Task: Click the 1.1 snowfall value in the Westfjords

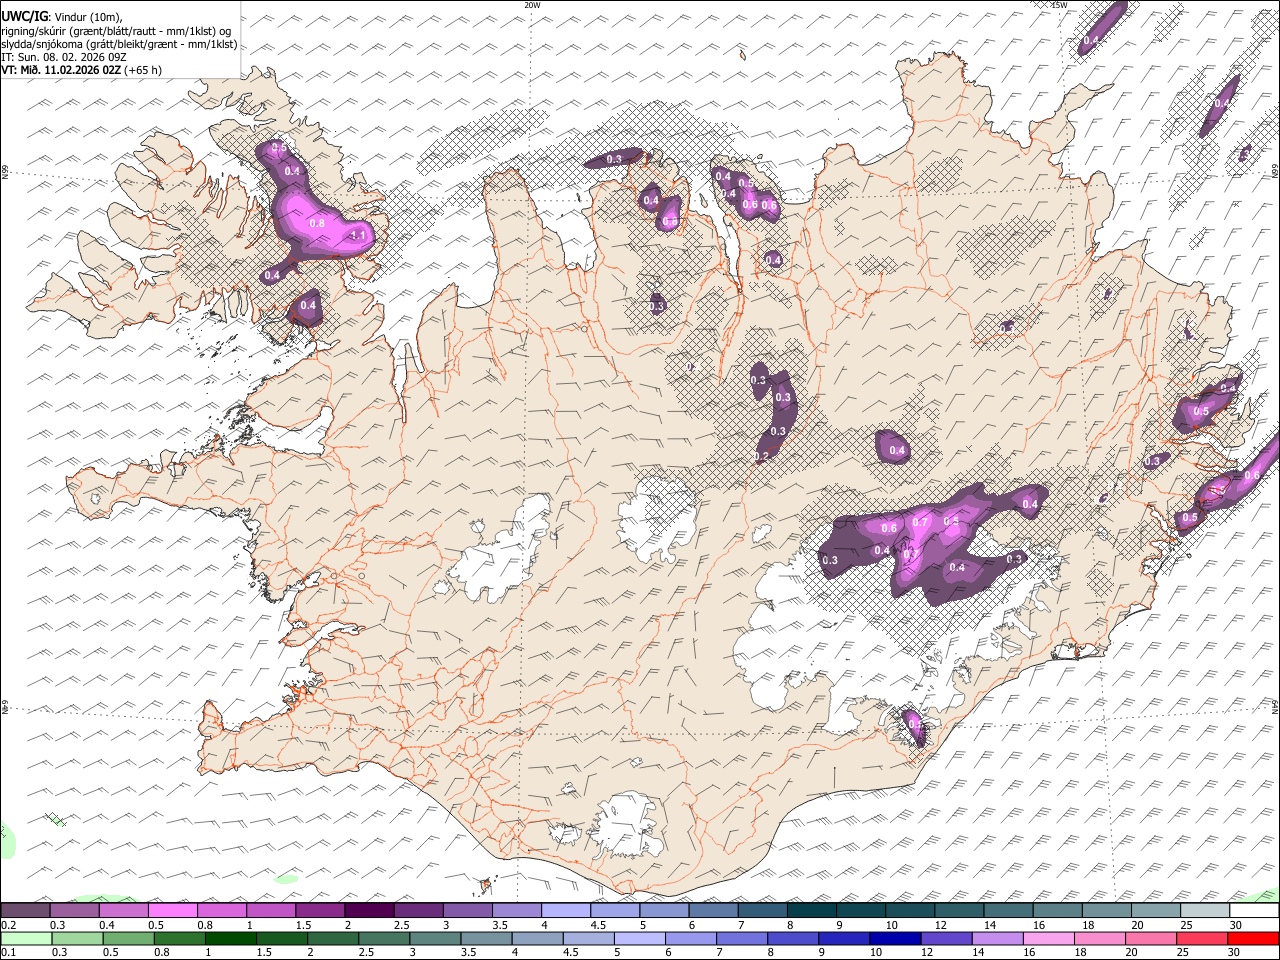Action: coord(359,235)
